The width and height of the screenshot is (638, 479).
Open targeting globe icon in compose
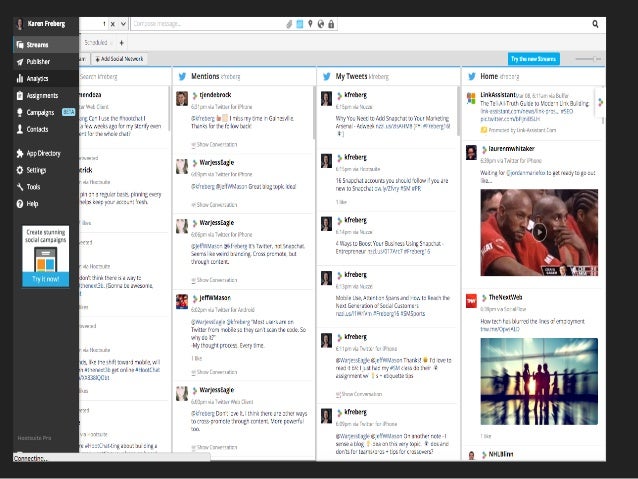pyautogui.click(x=321, y=24)
